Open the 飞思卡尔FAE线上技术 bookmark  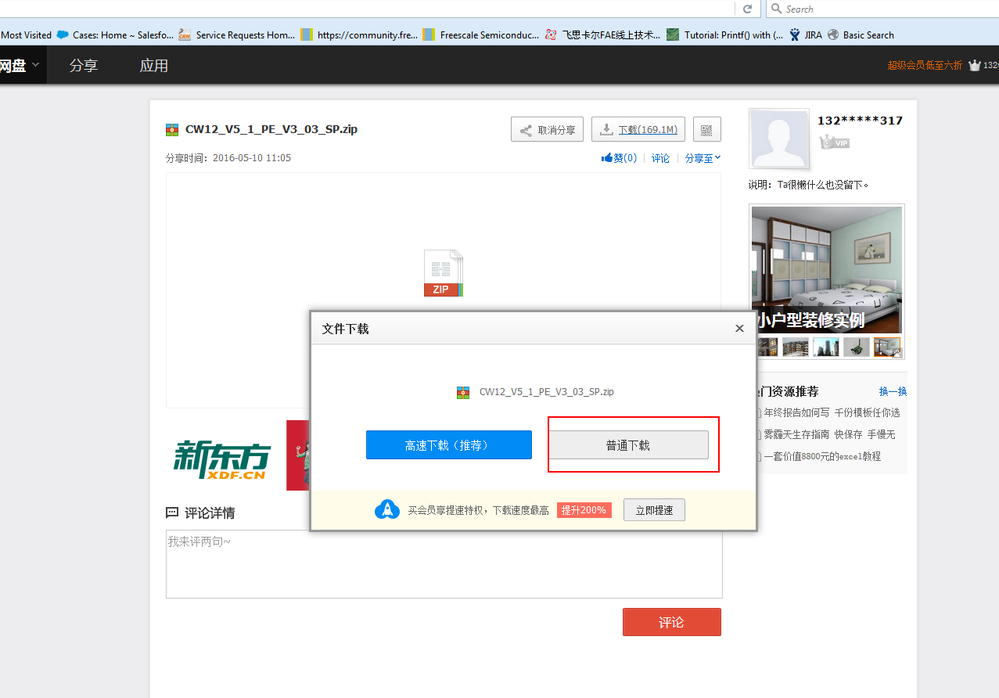(603, 35)
